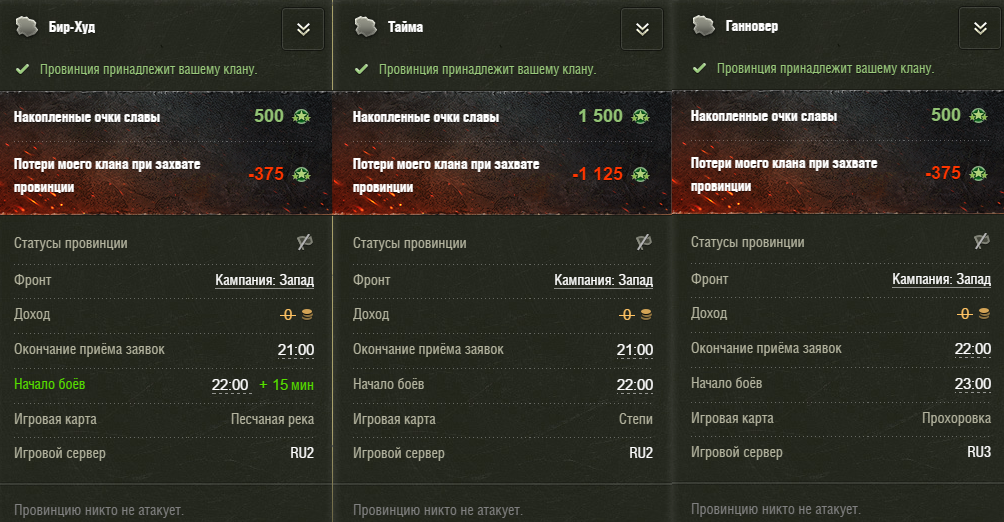This screenshot has width=1004, height=522.
Task: Open Кампания: Запад link in Ганновер panel
Action: pyautogui.click(x=941, y=279)
